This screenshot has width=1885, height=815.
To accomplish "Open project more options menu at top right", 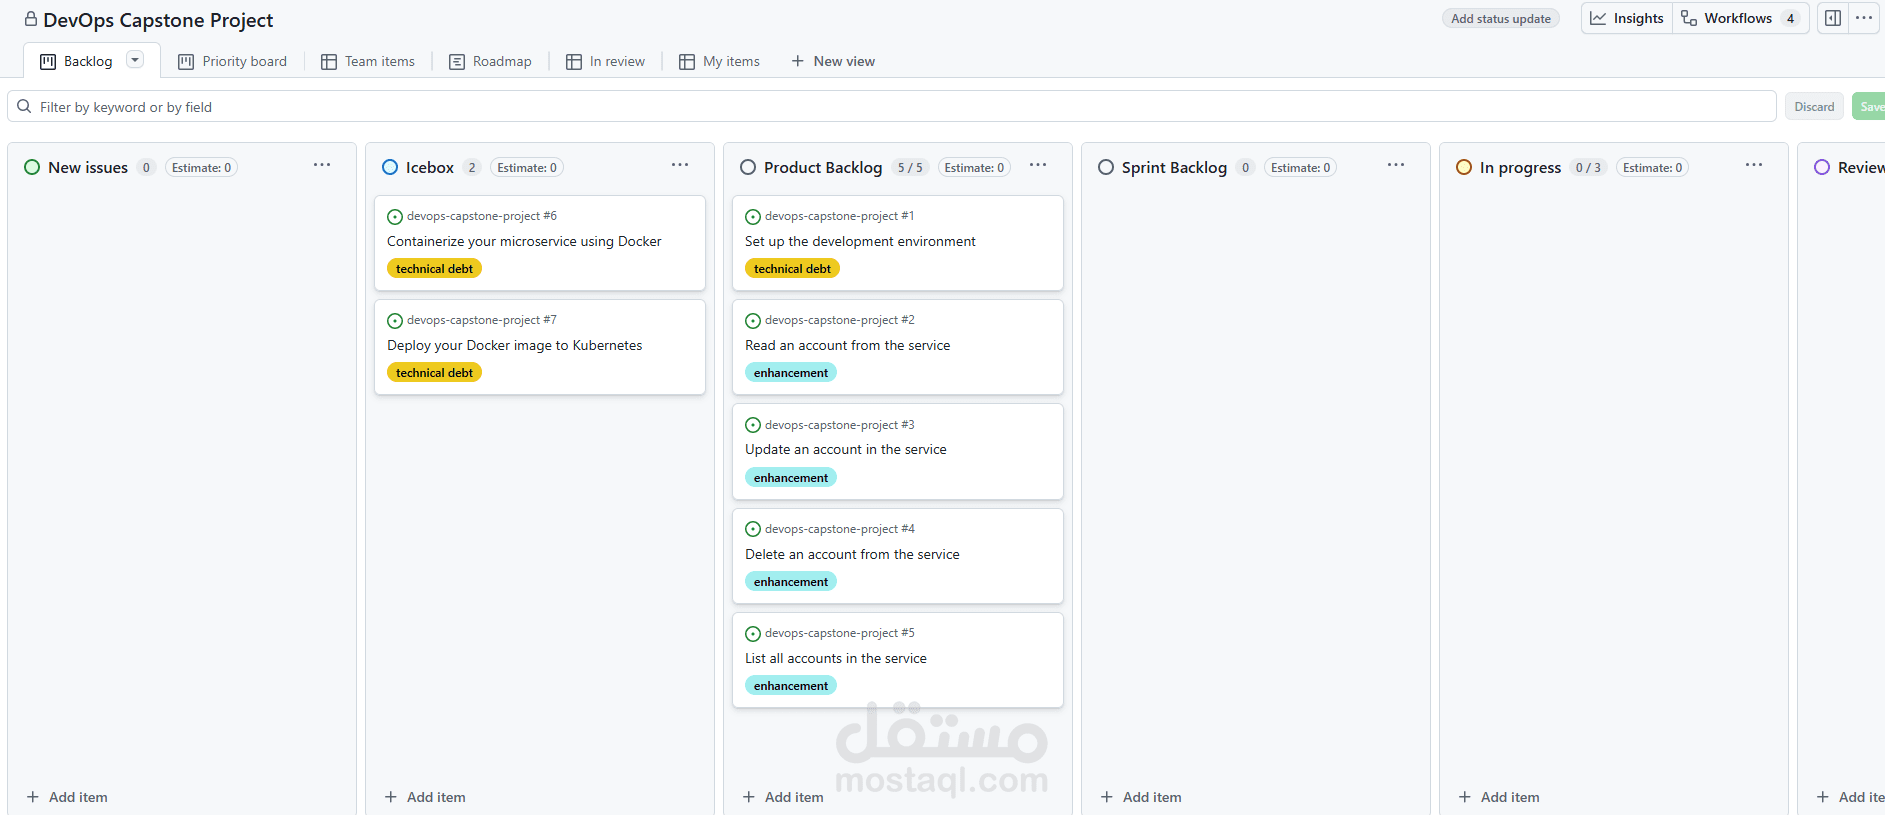I will click(1864, 18).
